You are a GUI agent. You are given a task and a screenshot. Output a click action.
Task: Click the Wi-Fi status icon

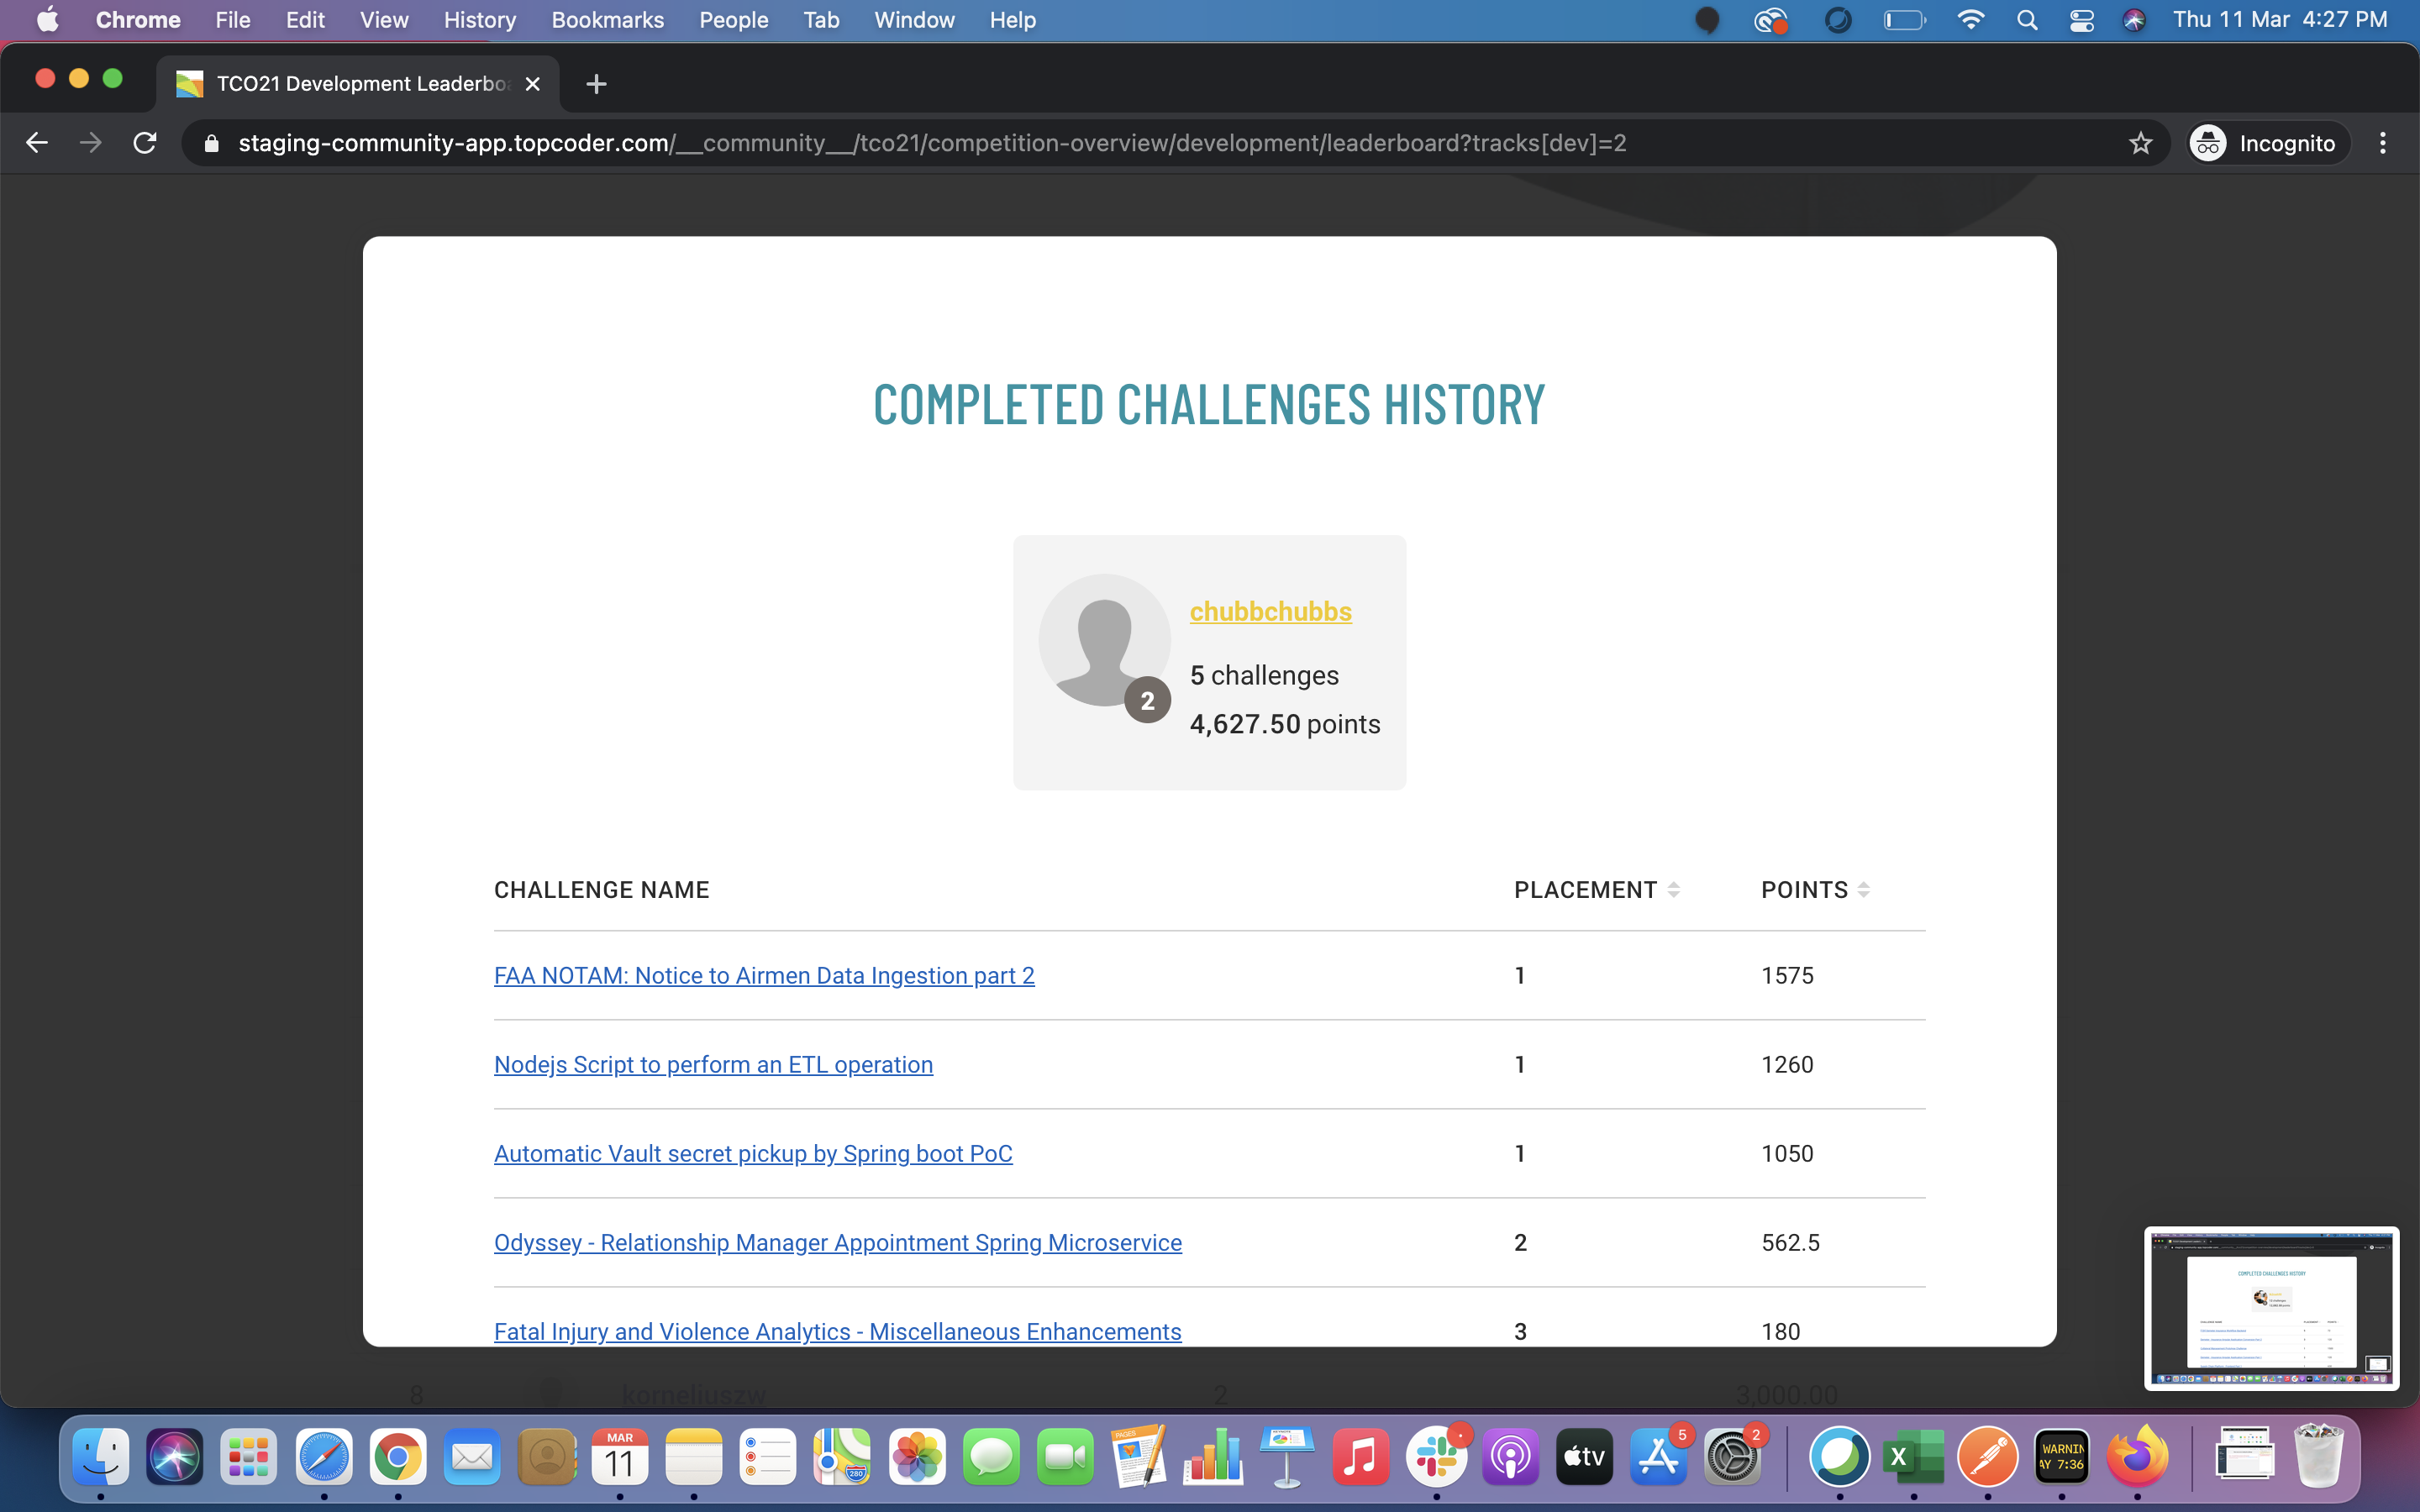click(1970, 20)
